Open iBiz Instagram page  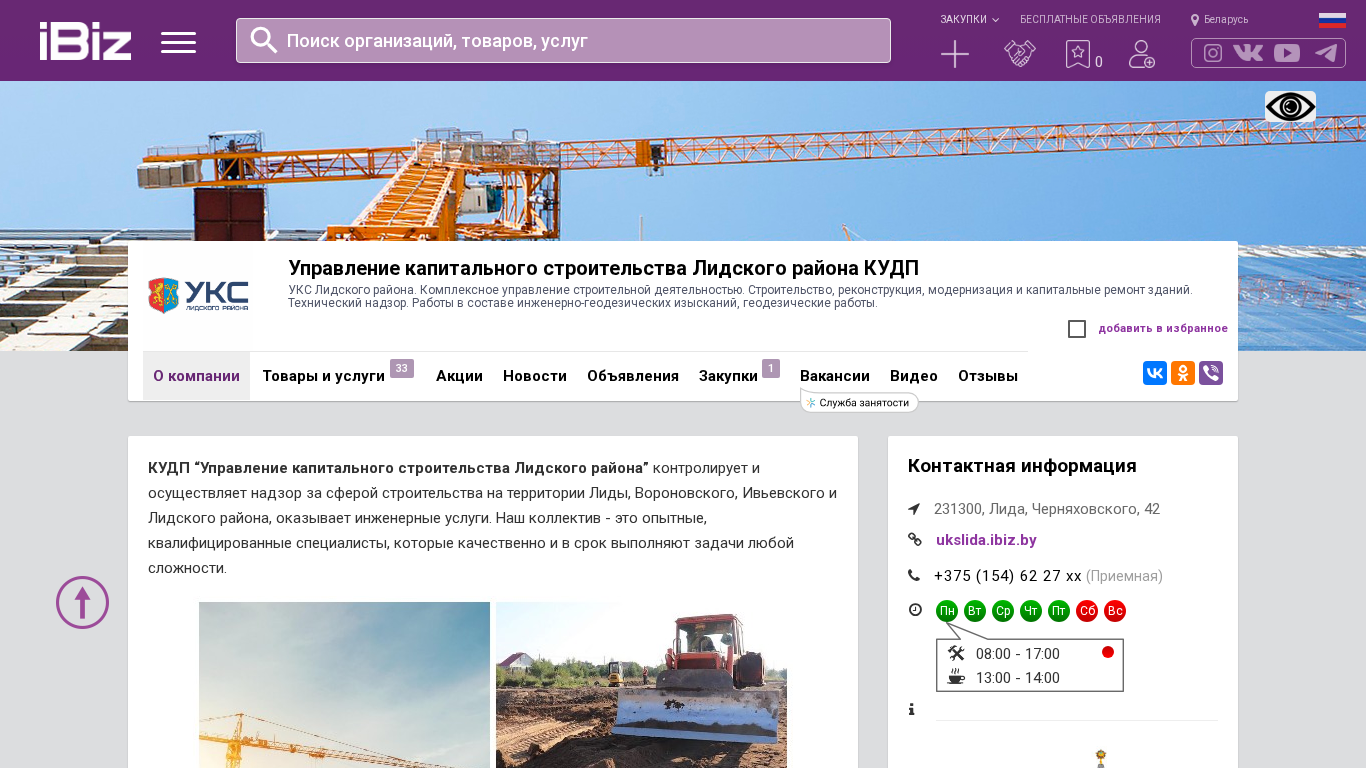[1213, 53]
